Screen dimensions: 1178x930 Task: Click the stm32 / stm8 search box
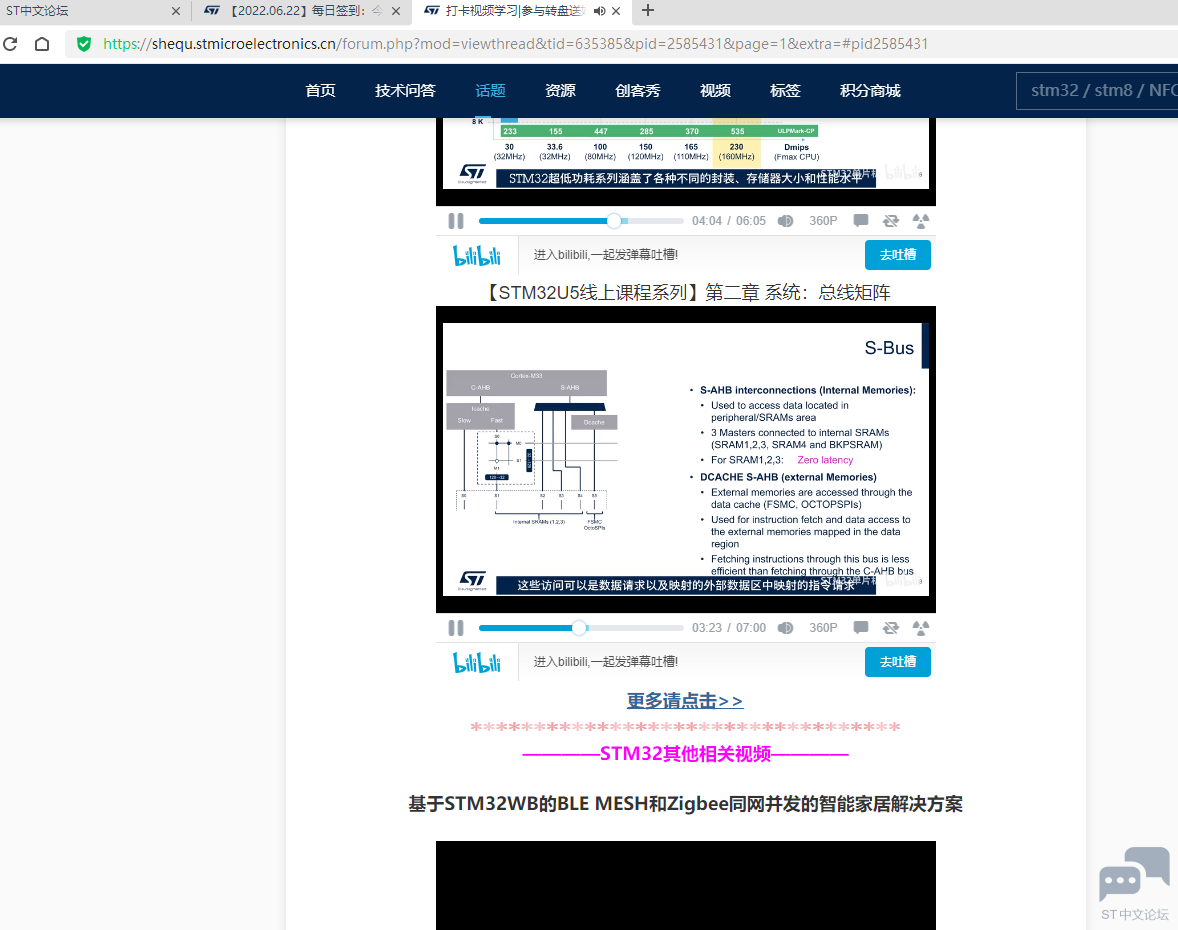point(1097,91)
